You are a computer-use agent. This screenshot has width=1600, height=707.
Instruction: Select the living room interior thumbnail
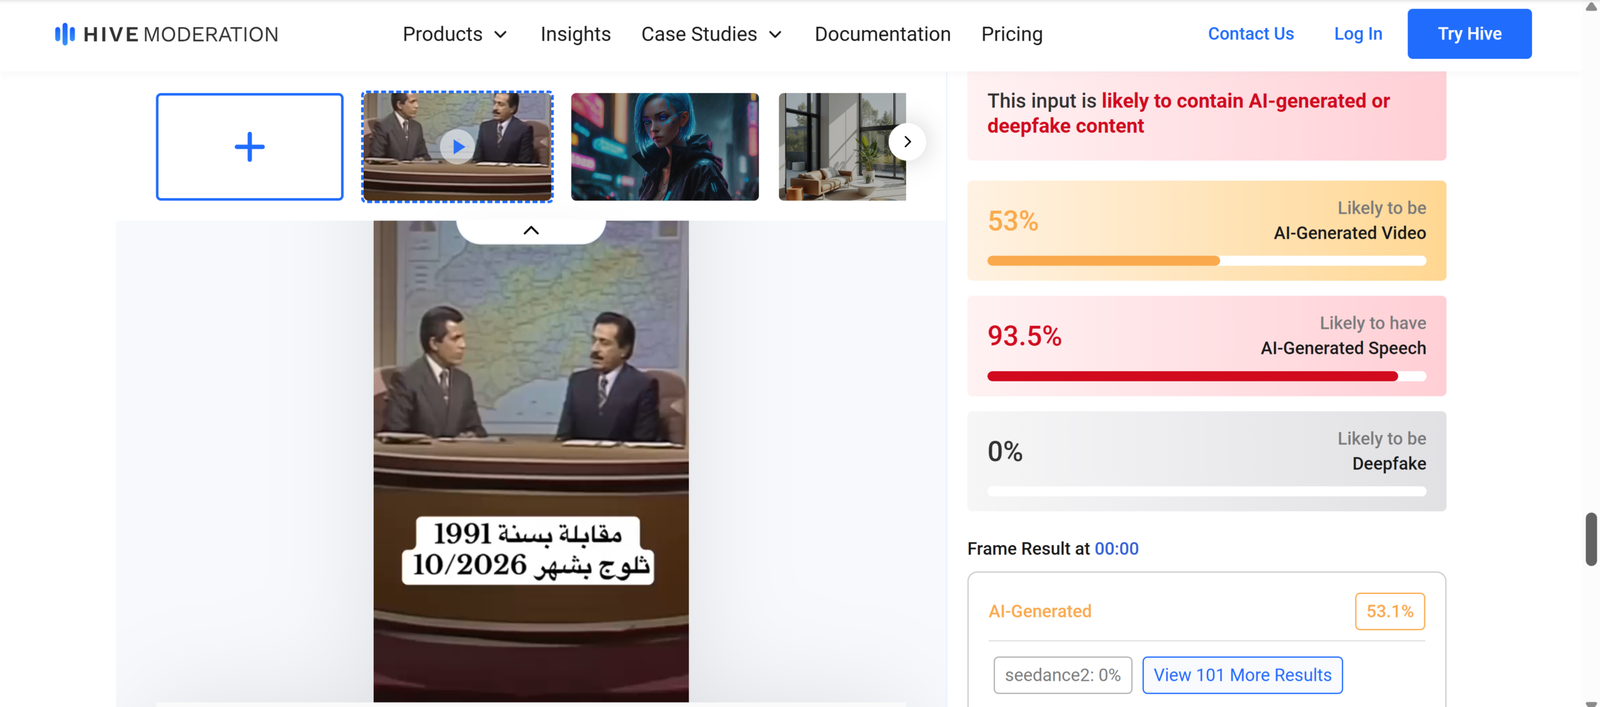pos(842,147)
